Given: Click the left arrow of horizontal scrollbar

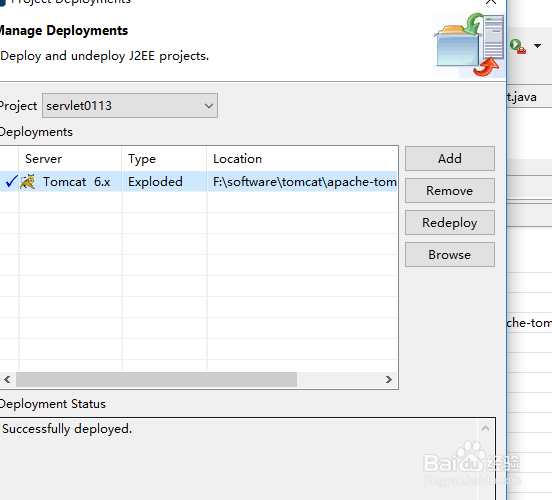Looking at the screenshot, I should pyautogui.click(x=7, y=380).
